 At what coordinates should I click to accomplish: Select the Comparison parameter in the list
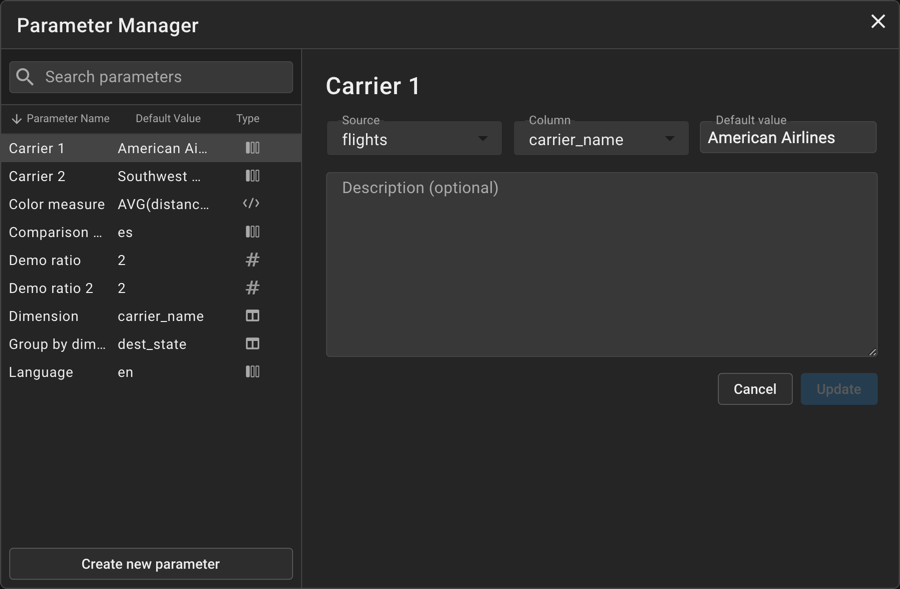pyautogui.click(x=150, y=232)
